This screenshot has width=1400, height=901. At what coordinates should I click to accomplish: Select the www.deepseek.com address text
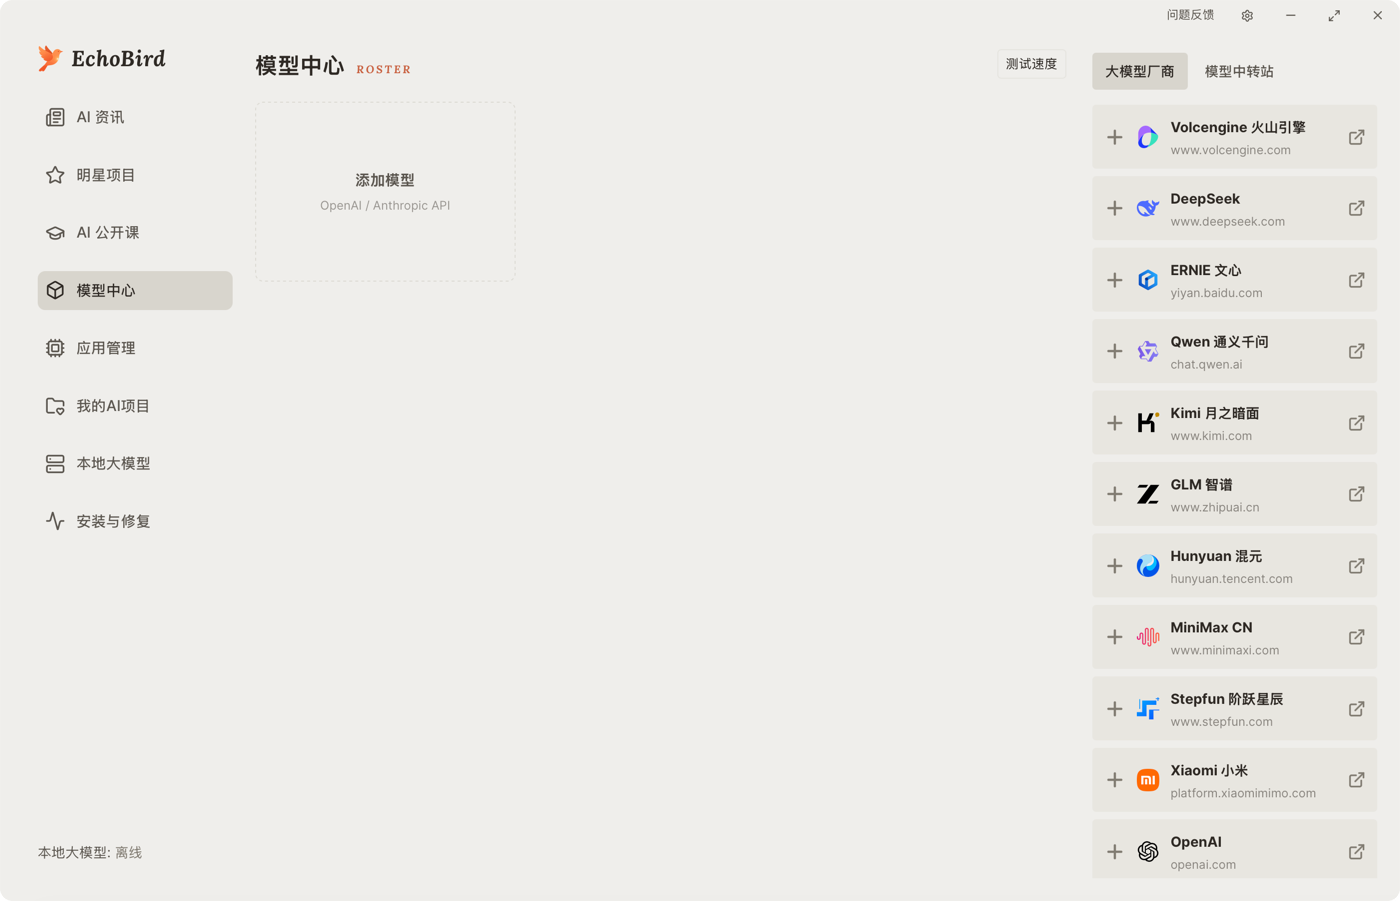pyautogui.click(x=1228, y=222)
